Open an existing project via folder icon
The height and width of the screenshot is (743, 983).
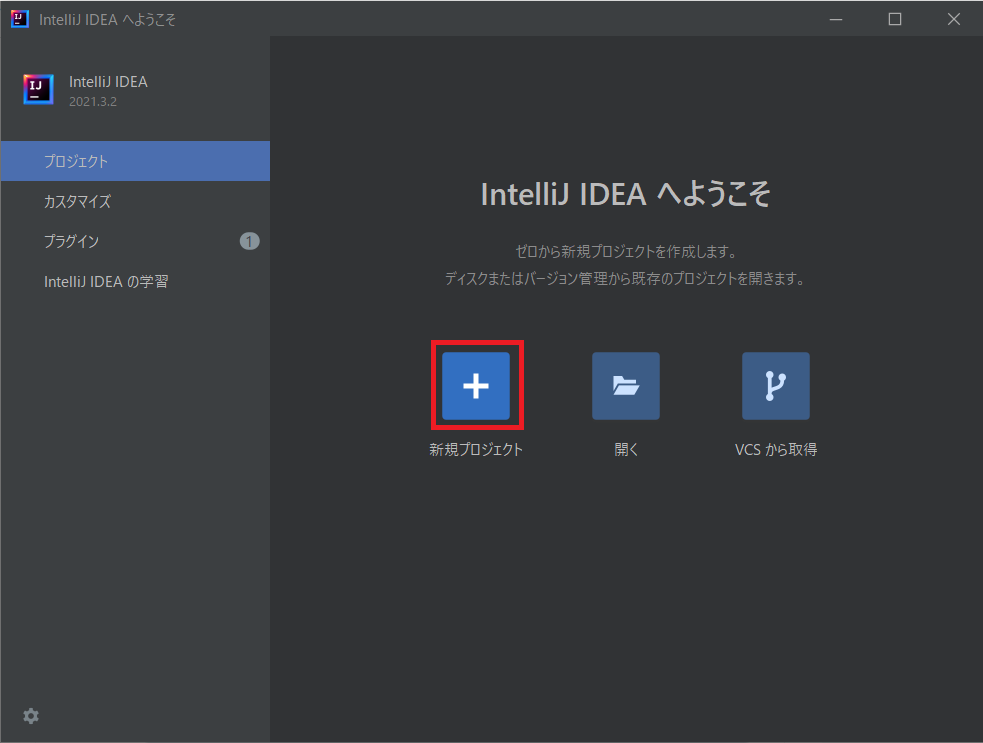[626, 386]
